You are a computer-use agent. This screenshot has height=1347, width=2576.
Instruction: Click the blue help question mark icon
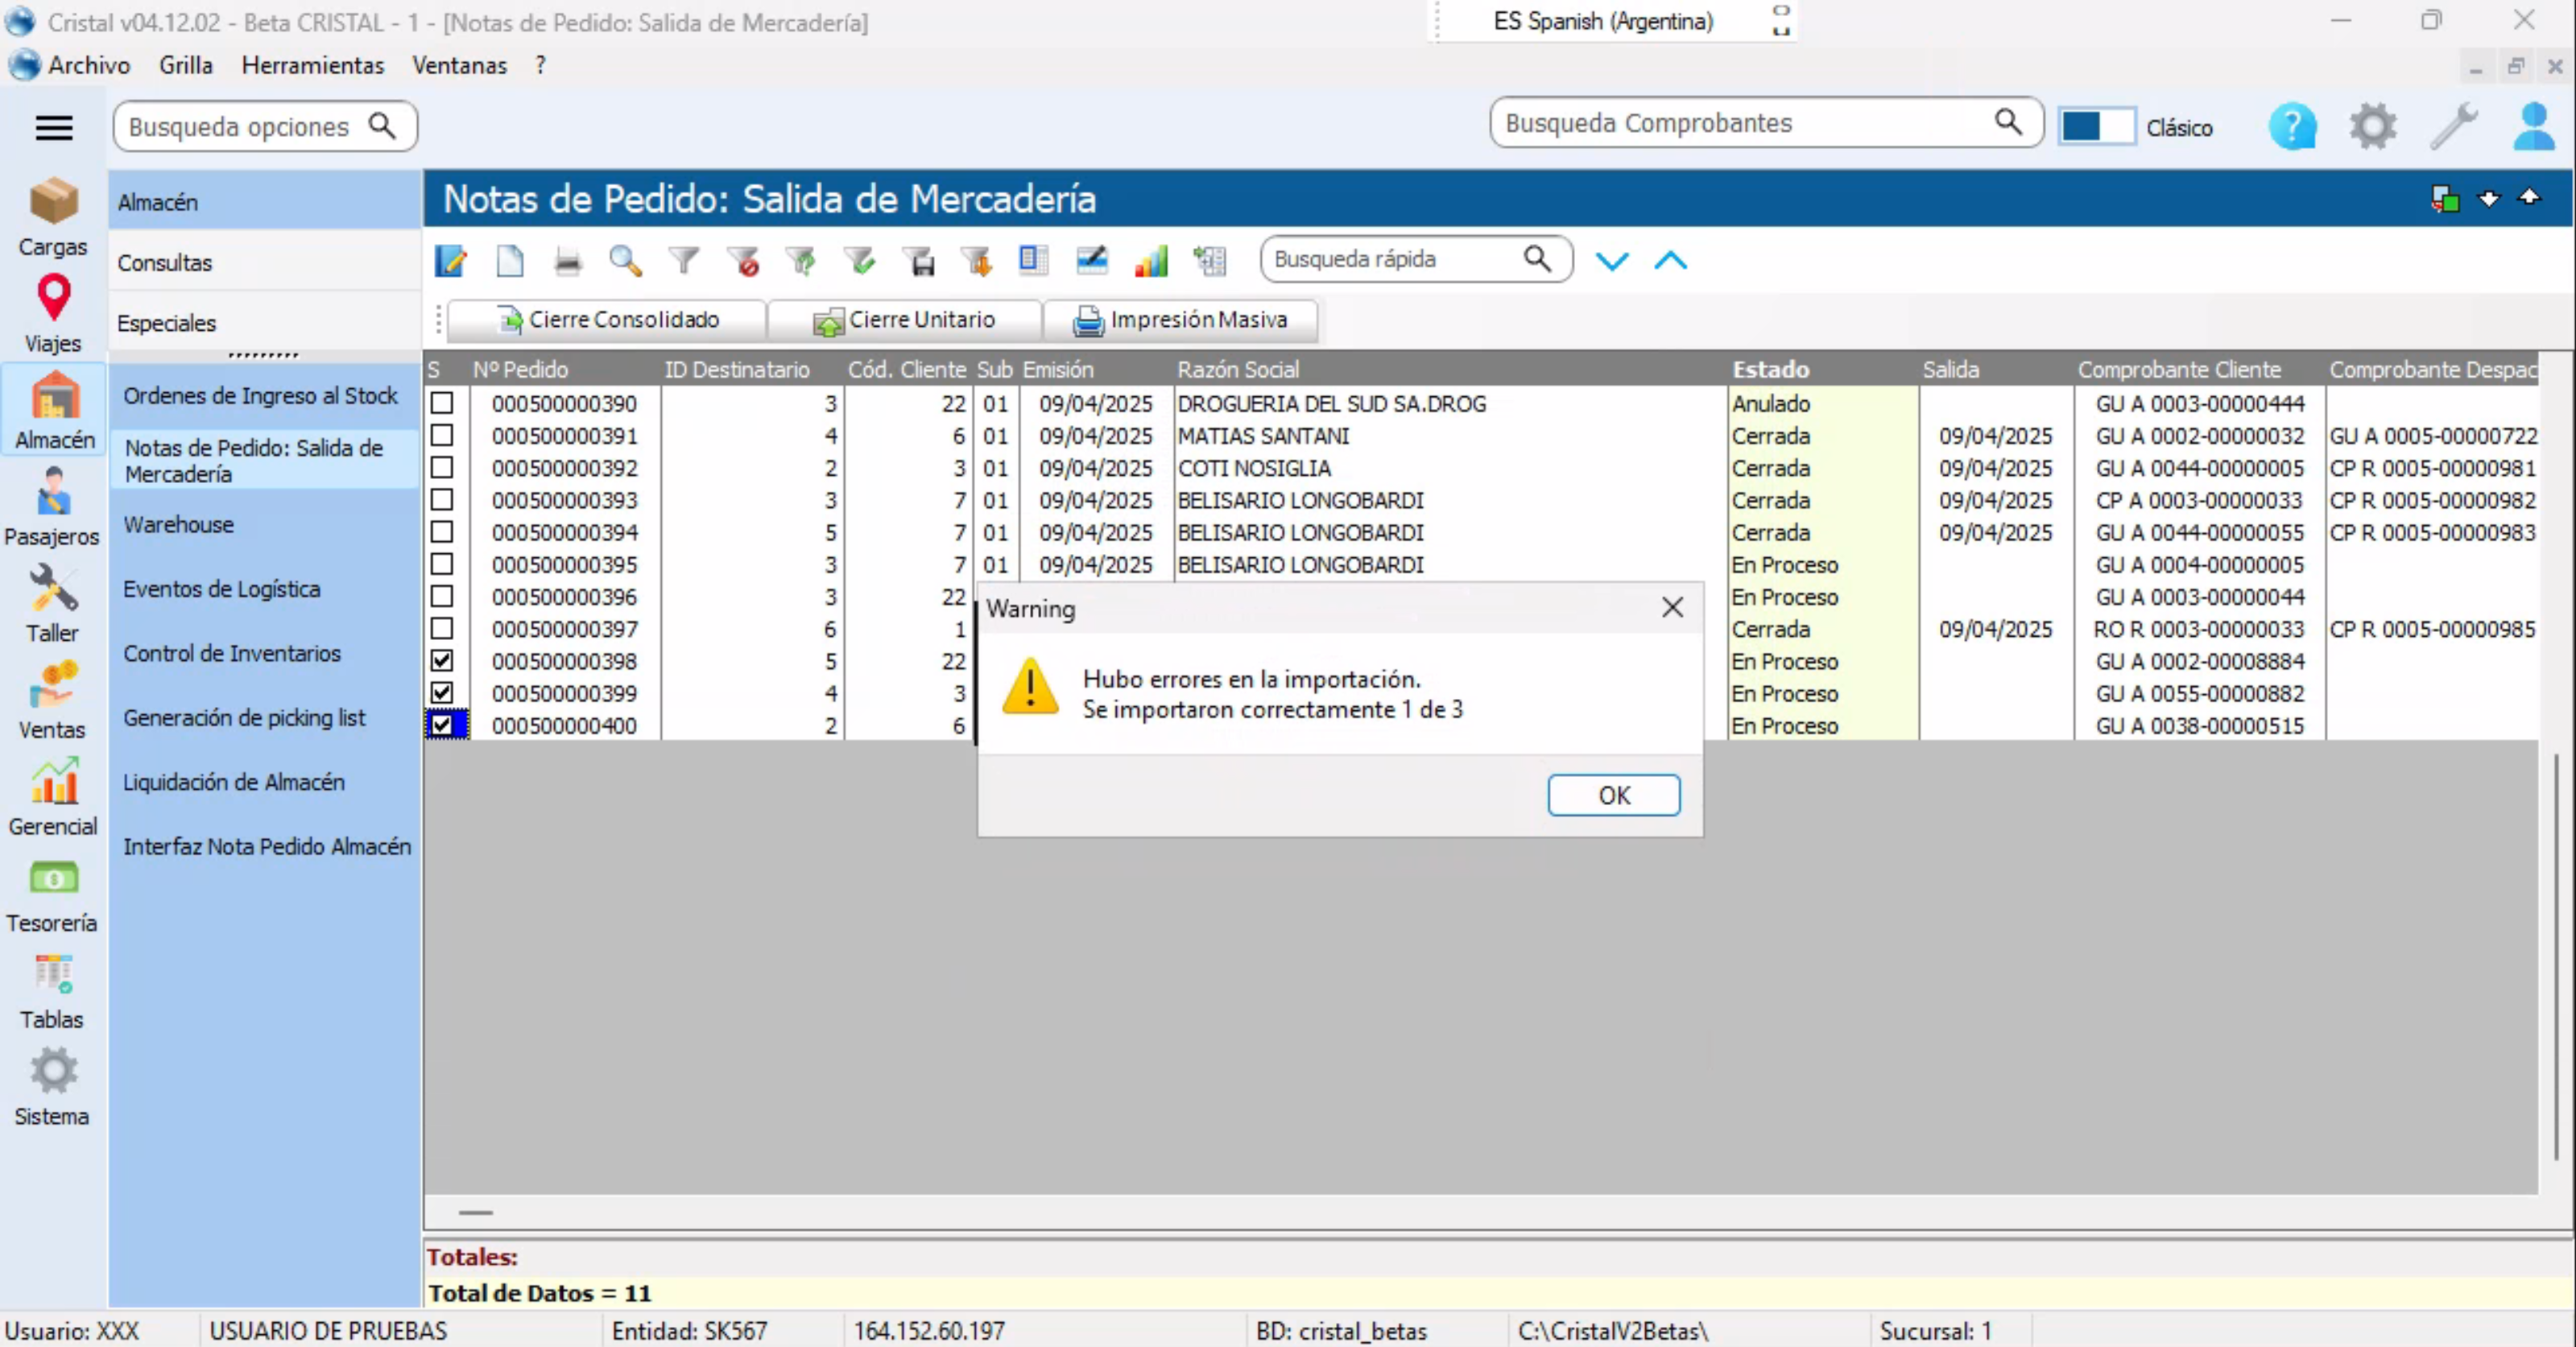coord(2292,127)
